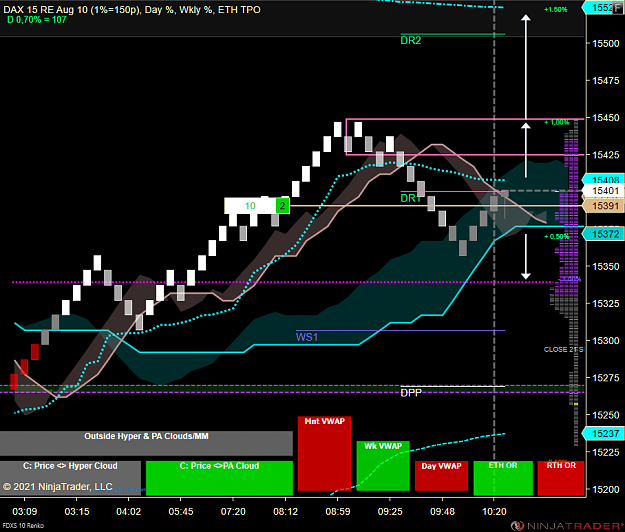This screenshot has height=532, width=625.
Task: Click the F button beside the top price marker
Action: click(x=618, y=7)
